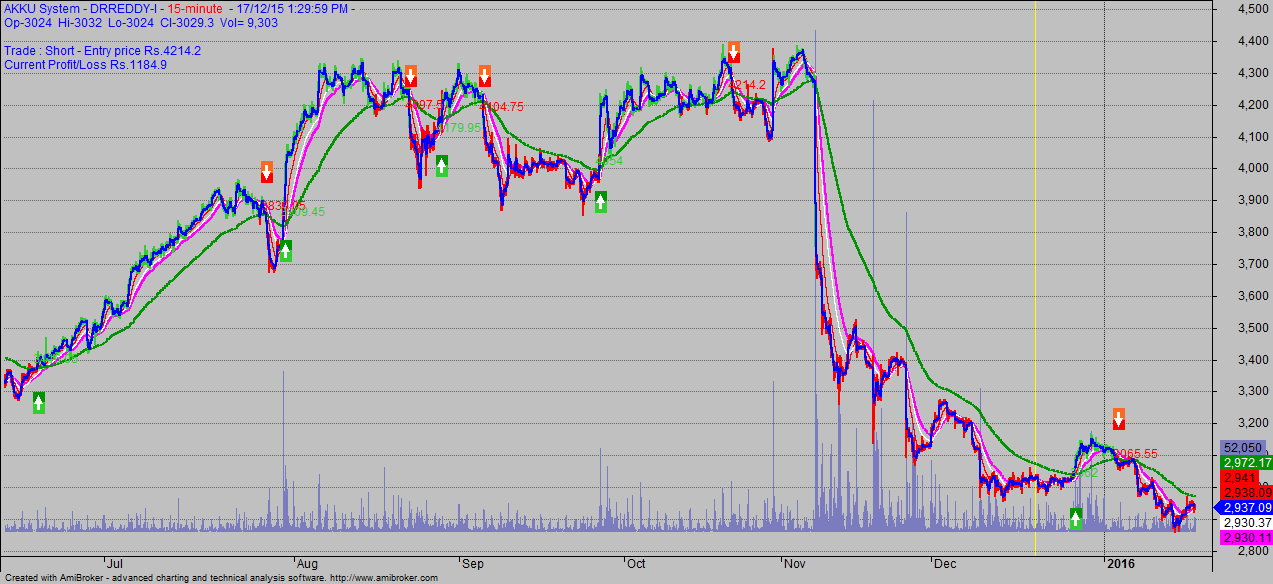Select the red 2,938.09 price tag
1273x584 pixels.
click(x=1247, y=492)
